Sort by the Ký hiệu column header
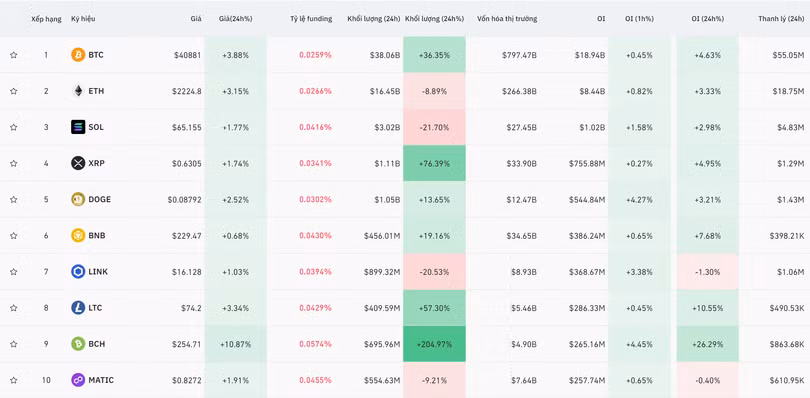Viewport: 810px width, 398px height. (x=83, y=19)
